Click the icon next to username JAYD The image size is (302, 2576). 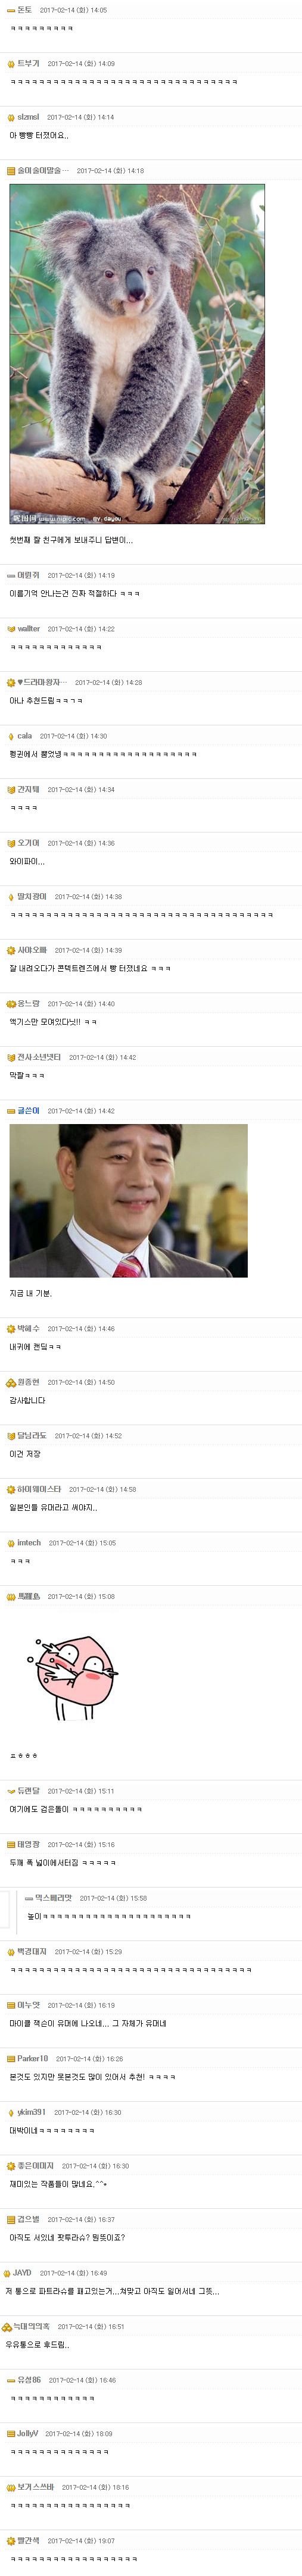pyautogui.click(x=7, y=2273)
